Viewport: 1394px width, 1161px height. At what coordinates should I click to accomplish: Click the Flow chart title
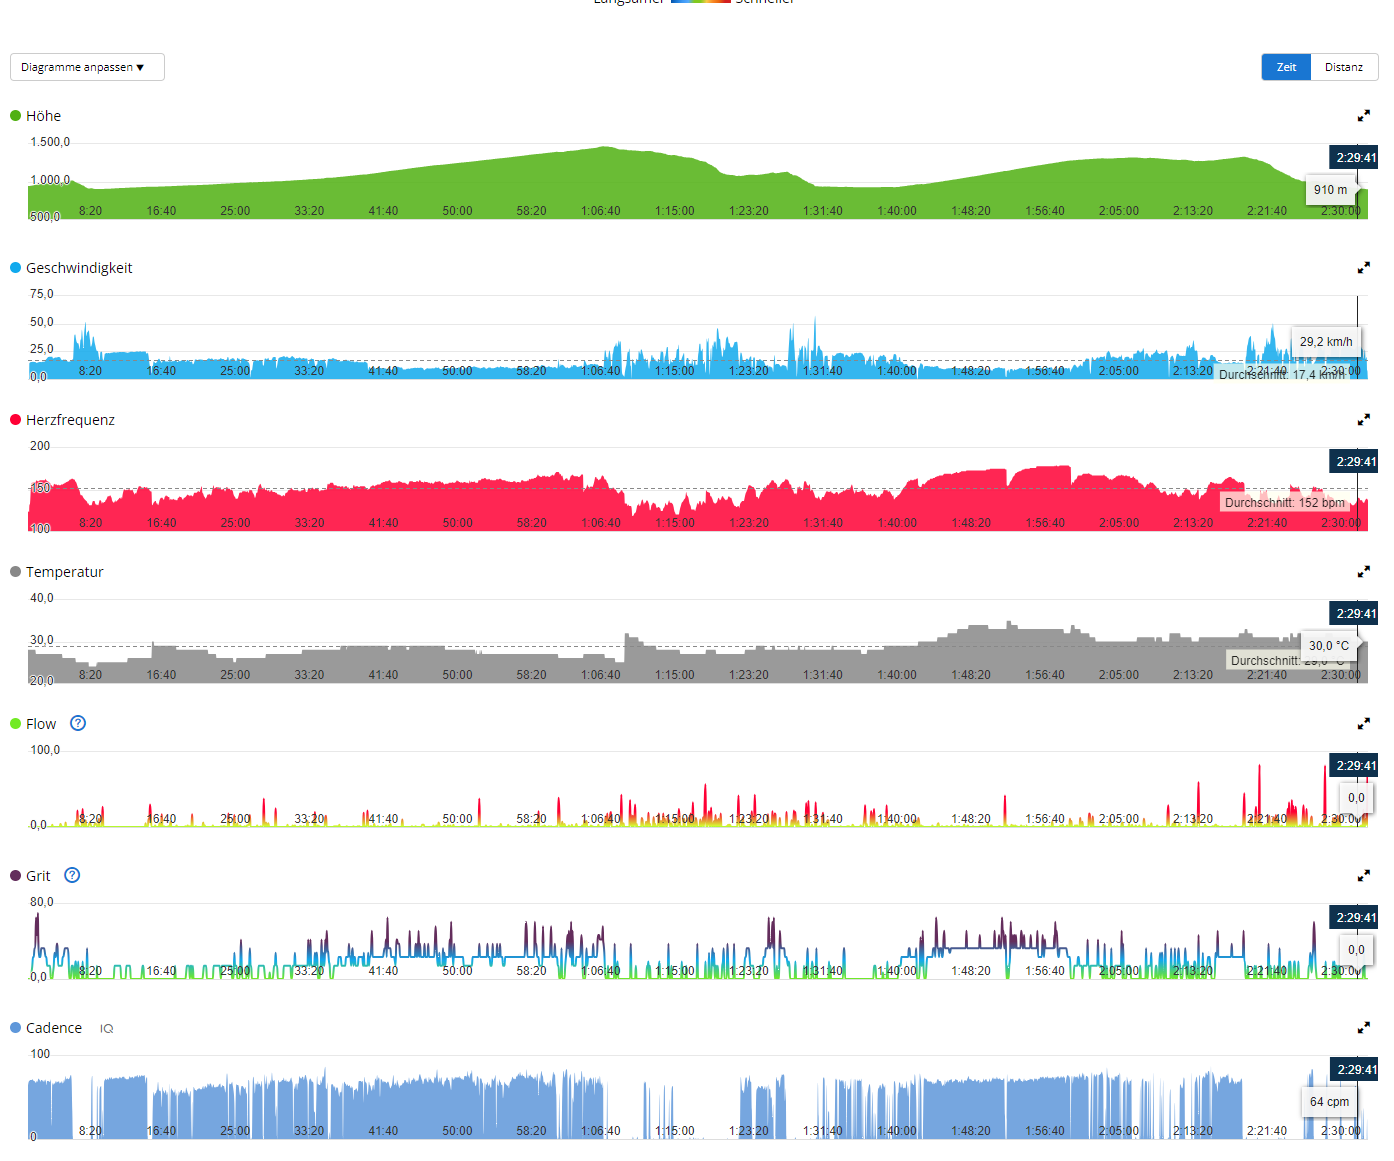[41, 724]
